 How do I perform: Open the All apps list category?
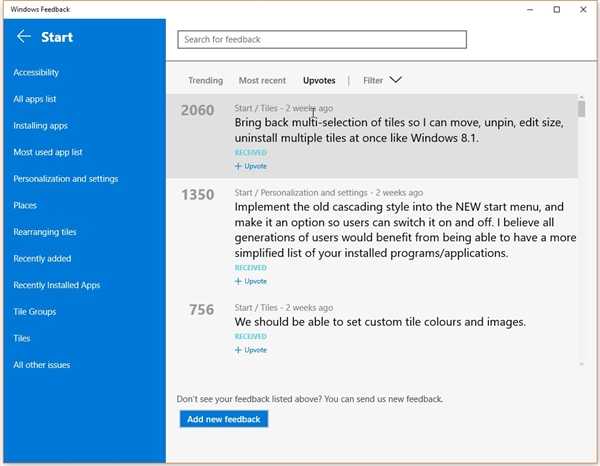[35, 99]
